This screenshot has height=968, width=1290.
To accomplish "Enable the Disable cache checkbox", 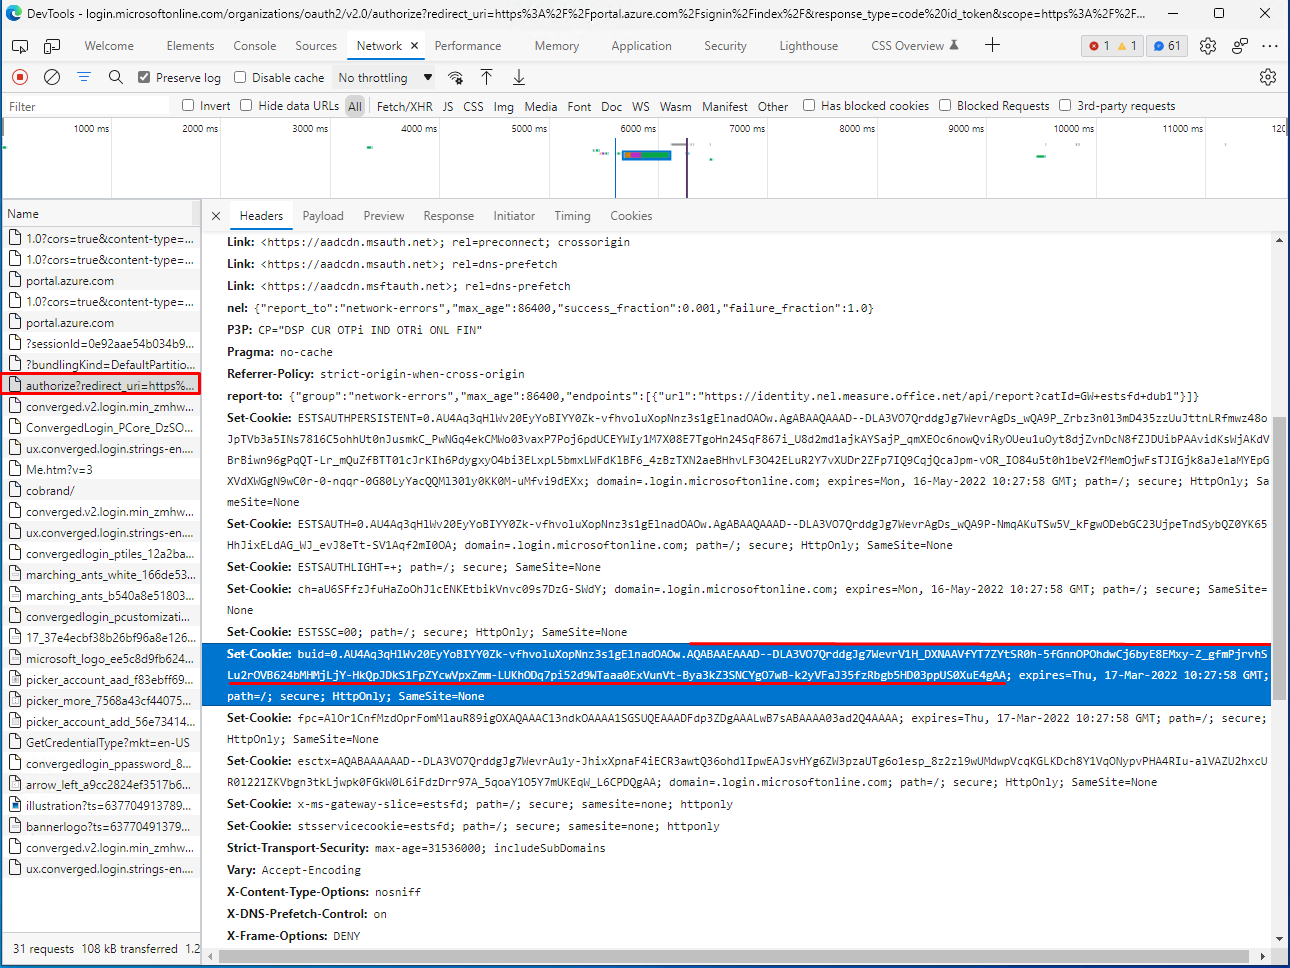I will (x=240, y=78).
